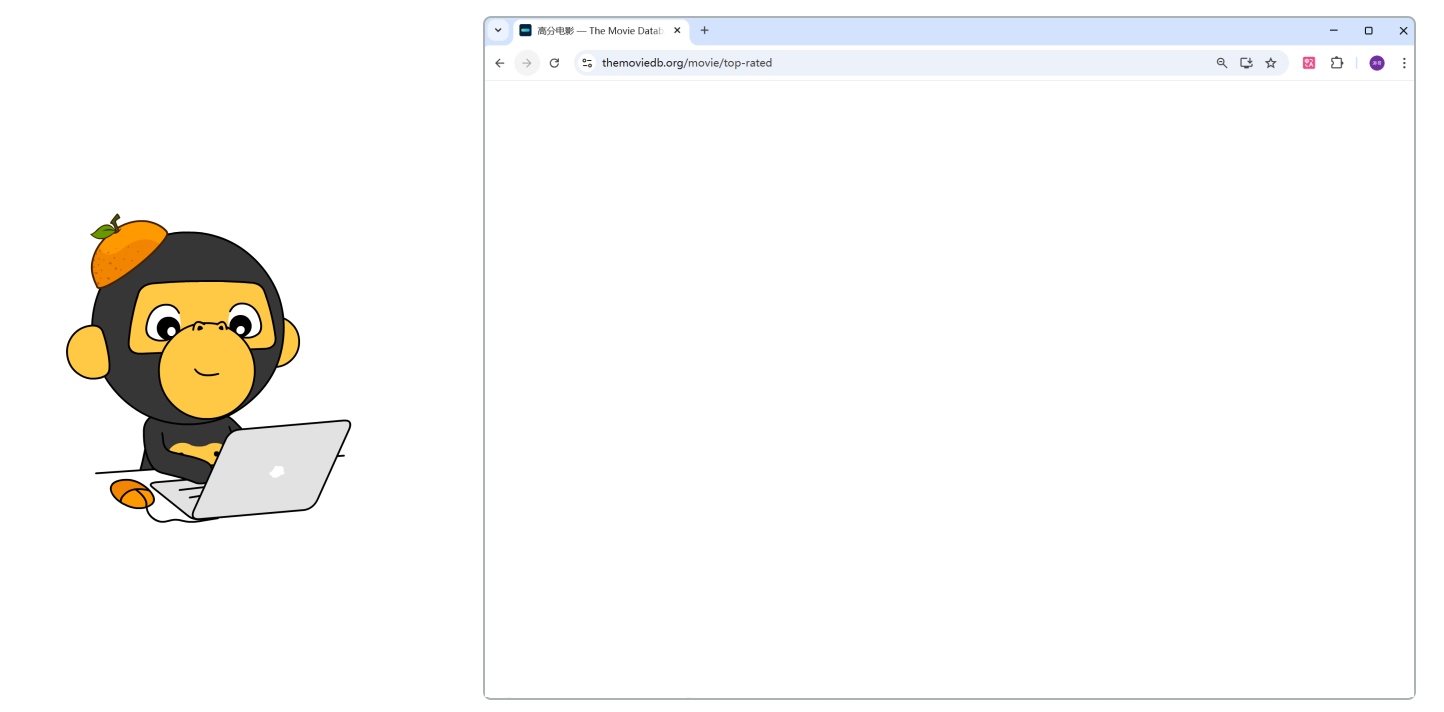Maximize the Chrome window
Viewport: 1444px width, 712px height.
[x=1369, y=31]
